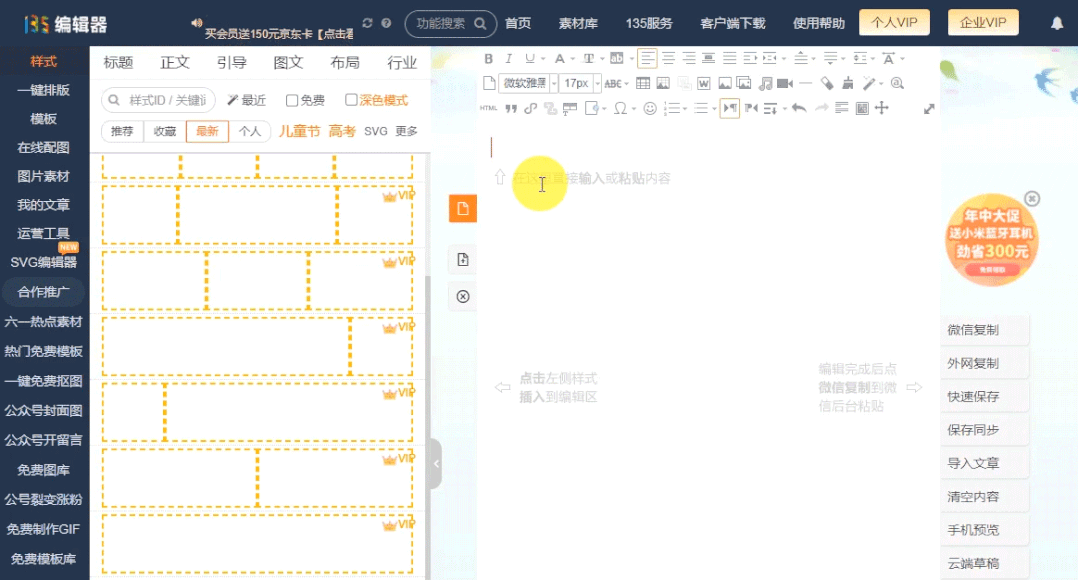
Task: Insert music audio into the article
Action: pyautogui.click(x=765, y=83)
